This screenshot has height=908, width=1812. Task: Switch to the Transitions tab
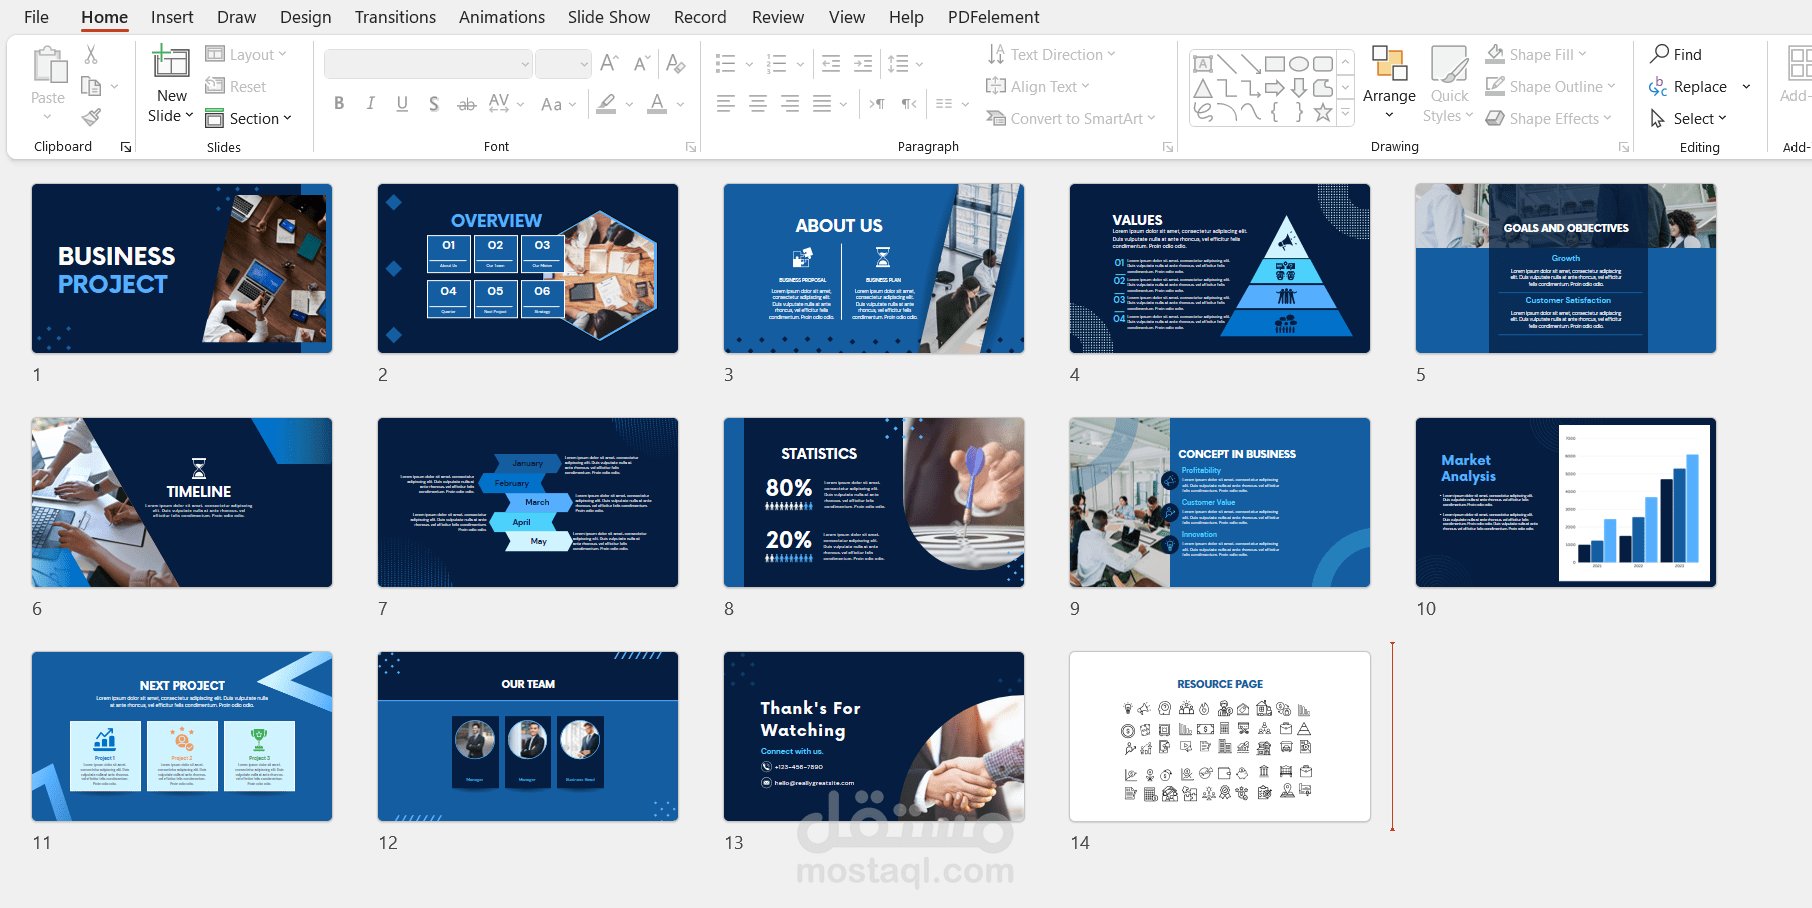click(x=395, y=17)
